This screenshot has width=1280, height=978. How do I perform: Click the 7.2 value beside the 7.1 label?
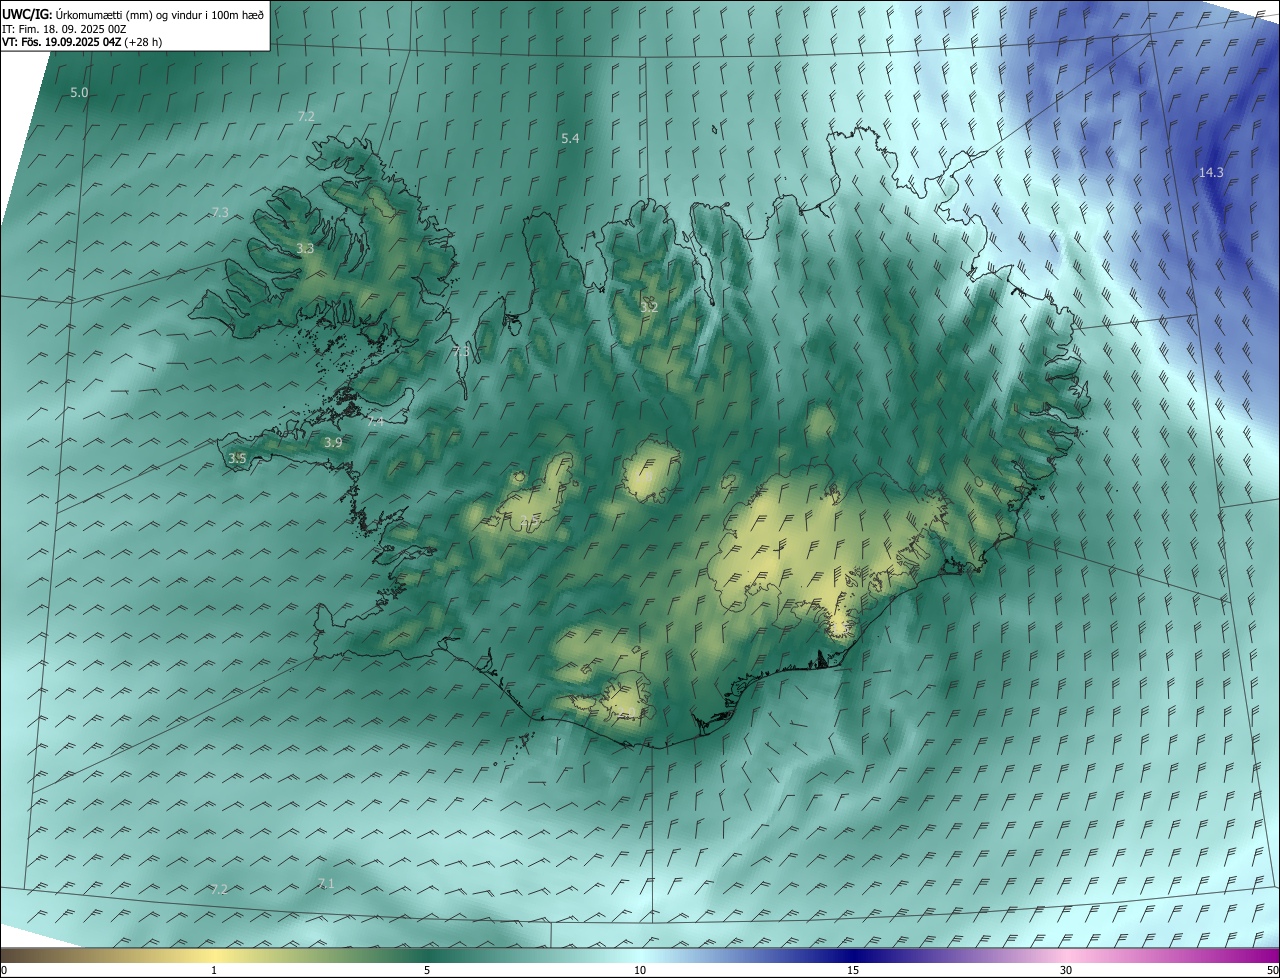(x=219, y=889)
